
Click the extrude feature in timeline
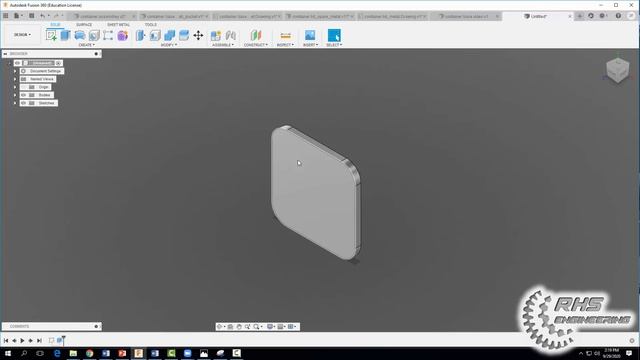coord(60,340)
